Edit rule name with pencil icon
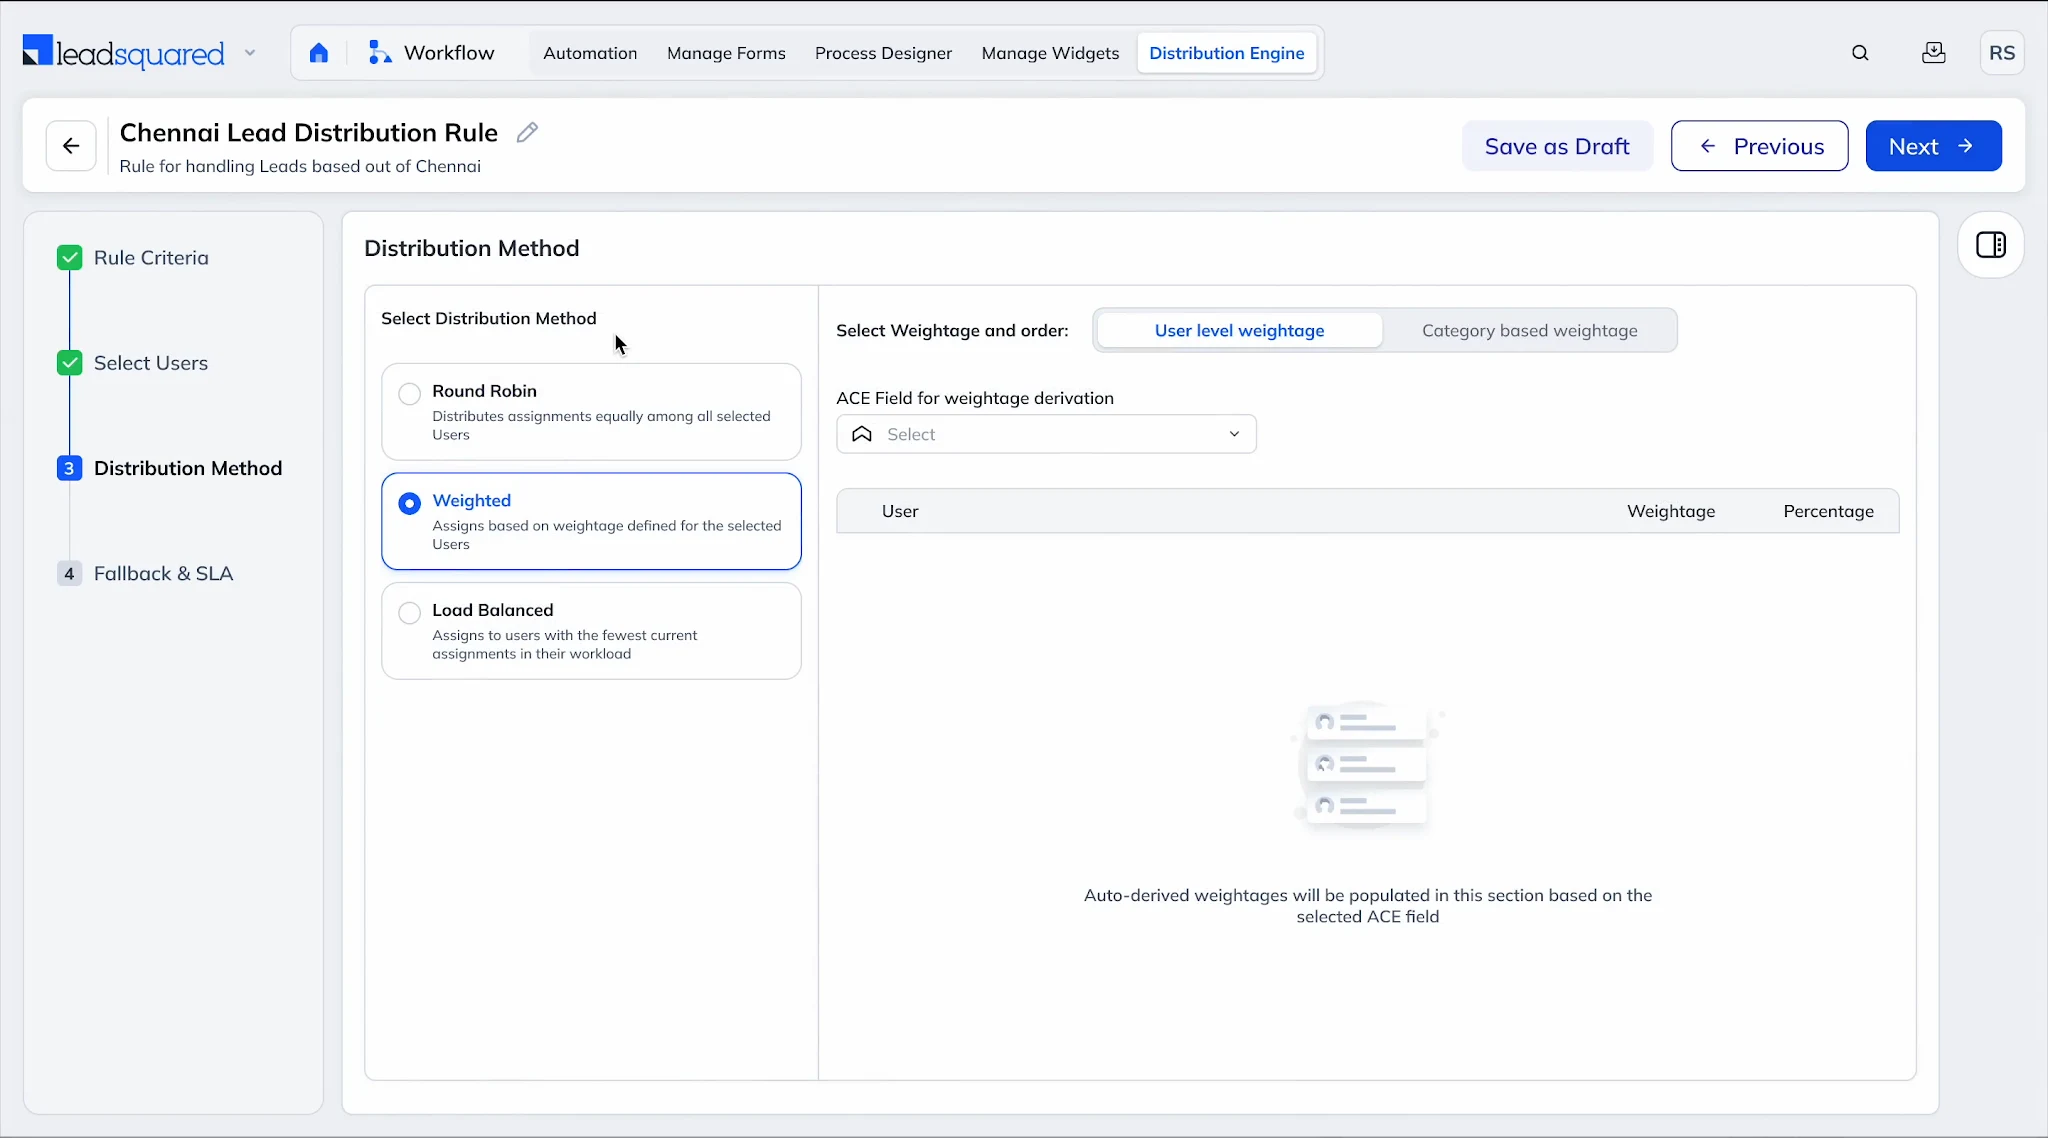The image size is (2048, 1138). 527,132
